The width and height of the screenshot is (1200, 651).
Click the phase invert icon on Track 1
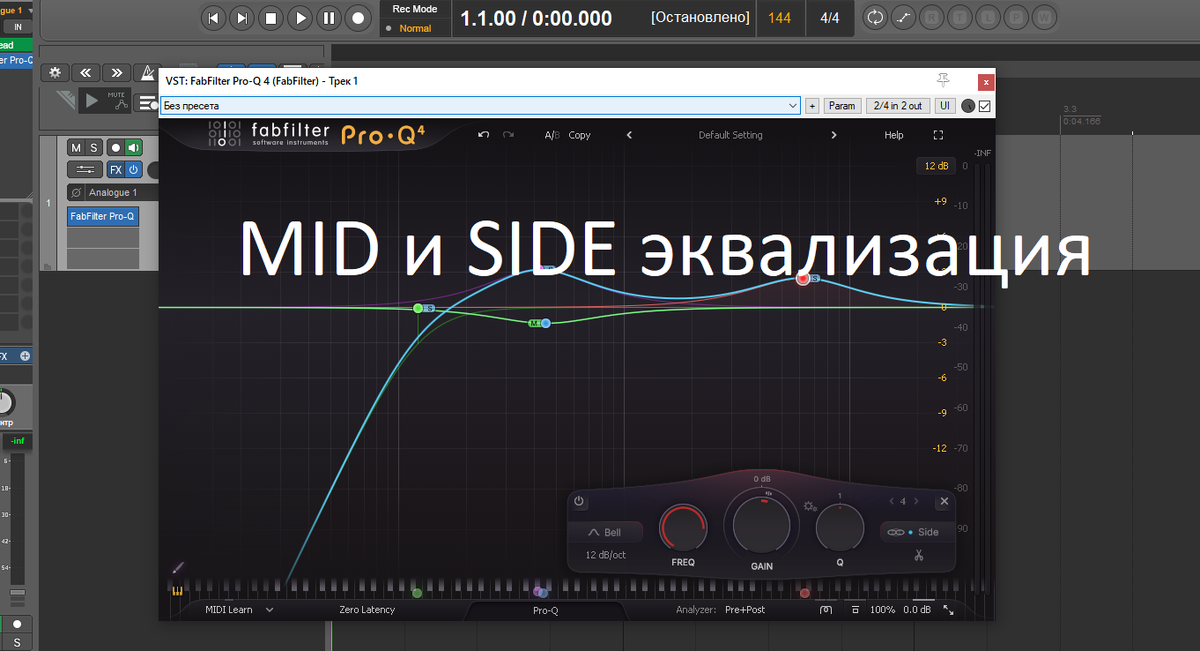click(x=76, y=192)
